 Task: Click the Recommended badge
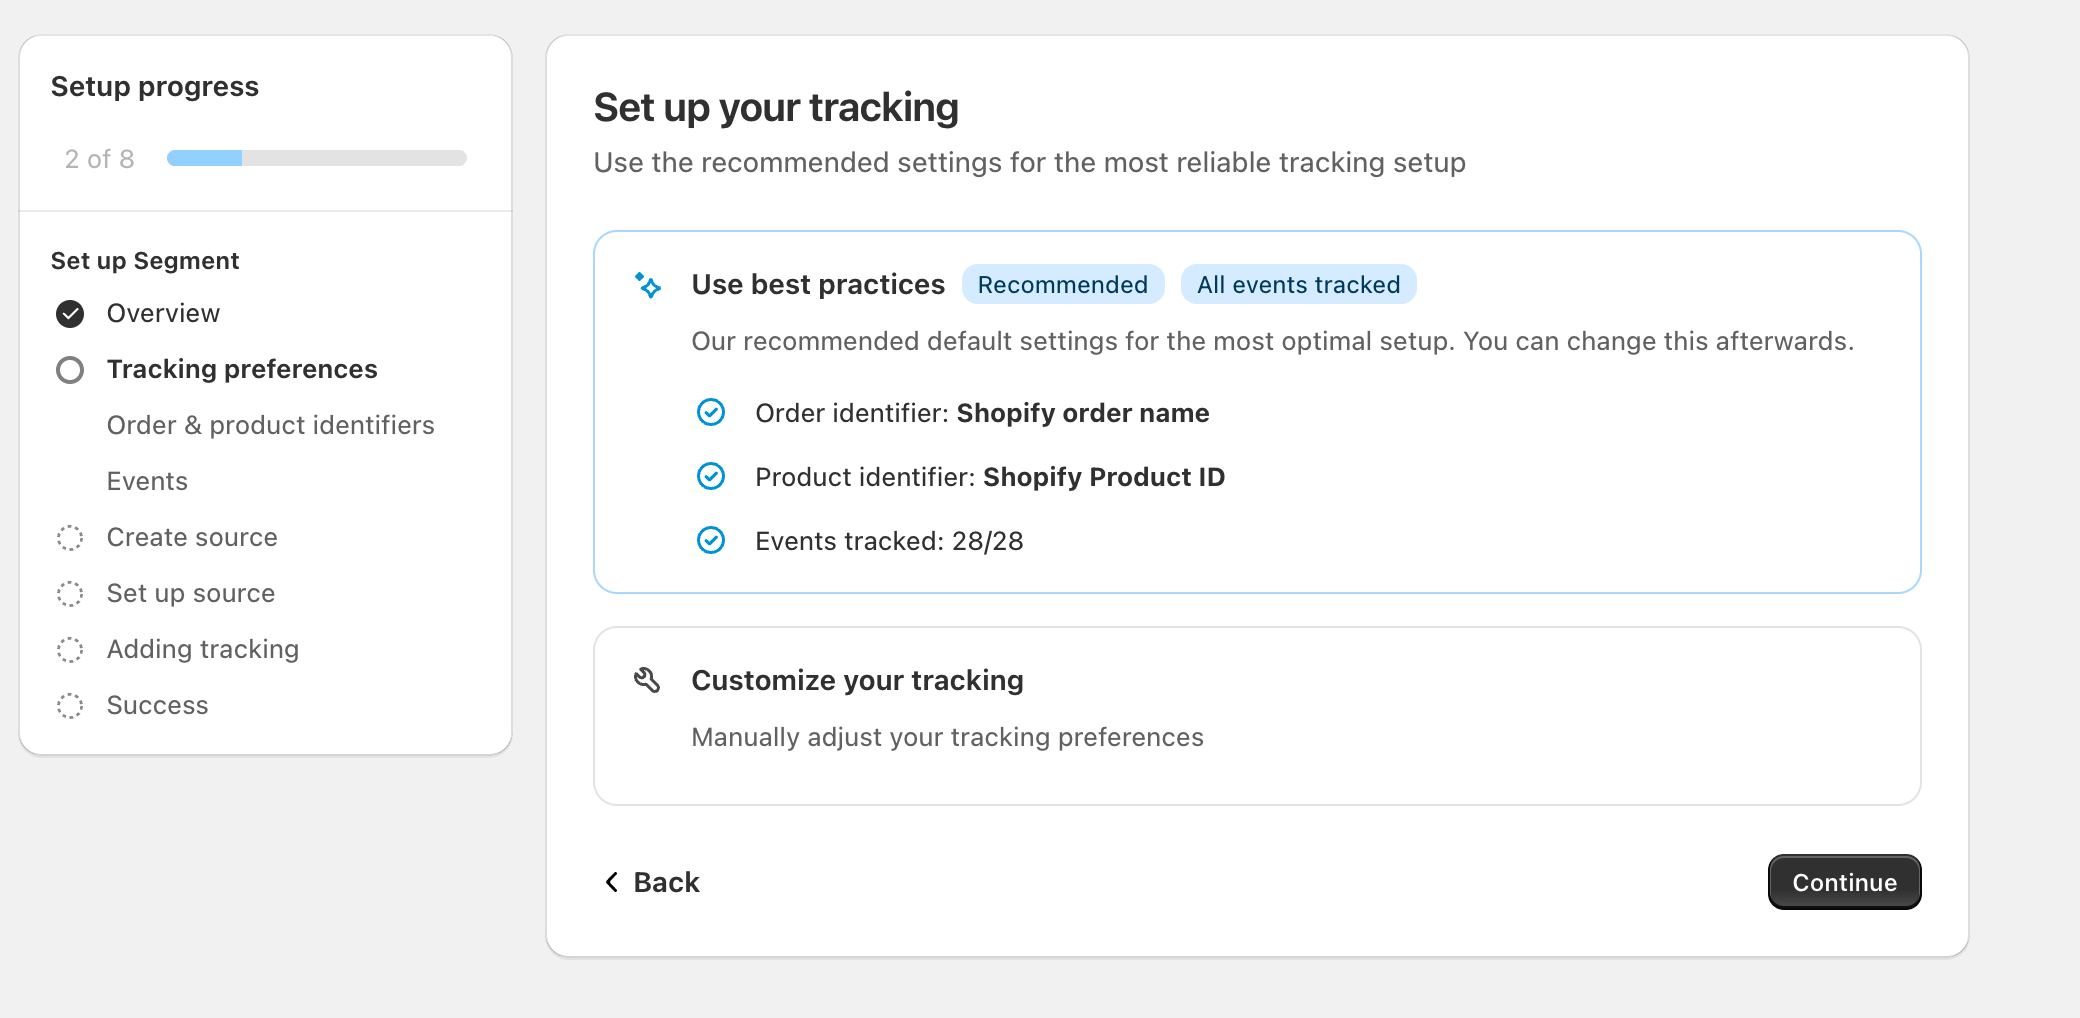(1062, 285)
